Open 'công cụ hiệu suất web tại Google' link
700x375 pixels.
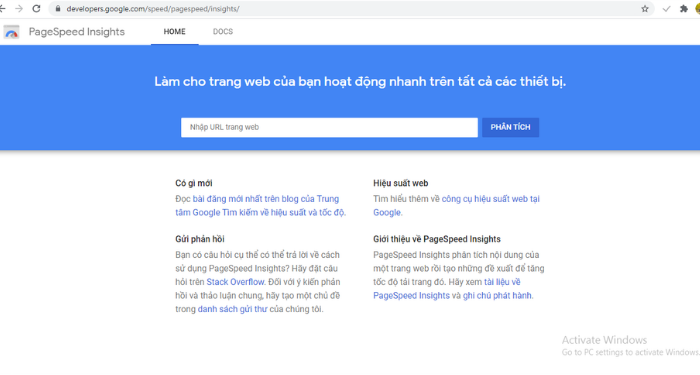tap(456, 205)
